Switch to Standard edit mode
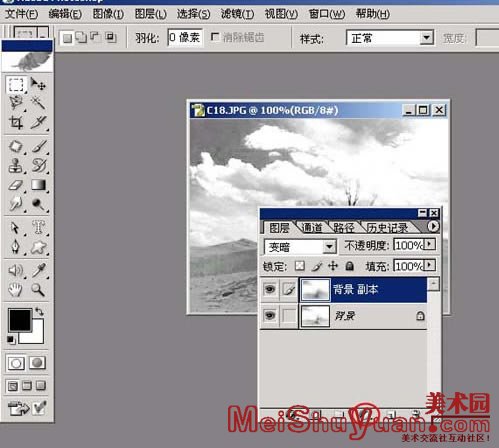Viewport: 499px width, 448px height. [16, 363]
